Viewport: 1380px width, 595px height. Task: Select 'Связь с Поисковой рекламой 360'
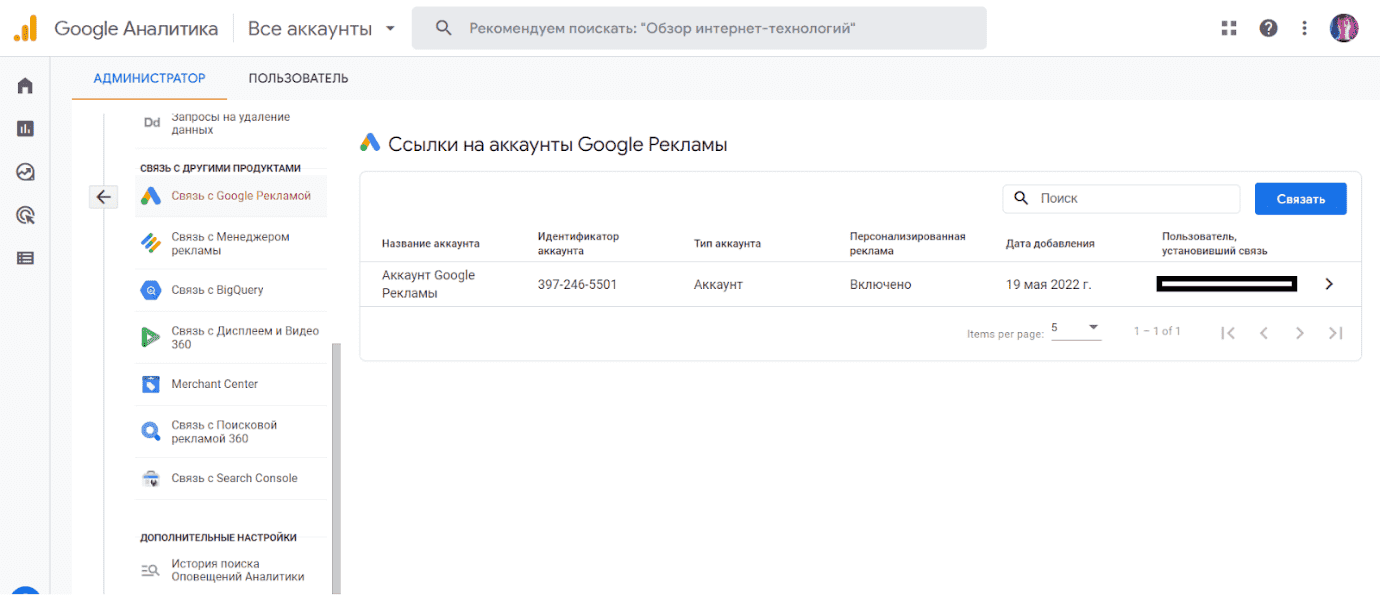[231, 431]
